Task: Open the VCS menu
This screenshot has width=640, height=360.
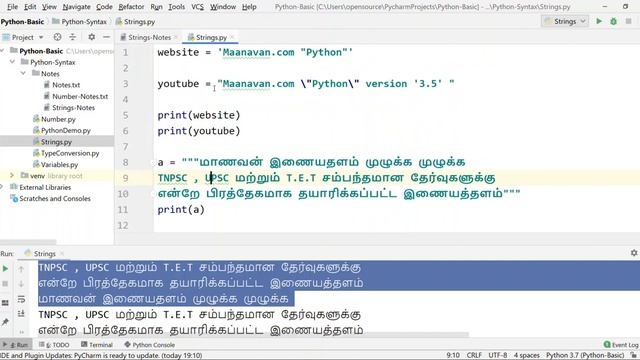Action: coord(198,7)
